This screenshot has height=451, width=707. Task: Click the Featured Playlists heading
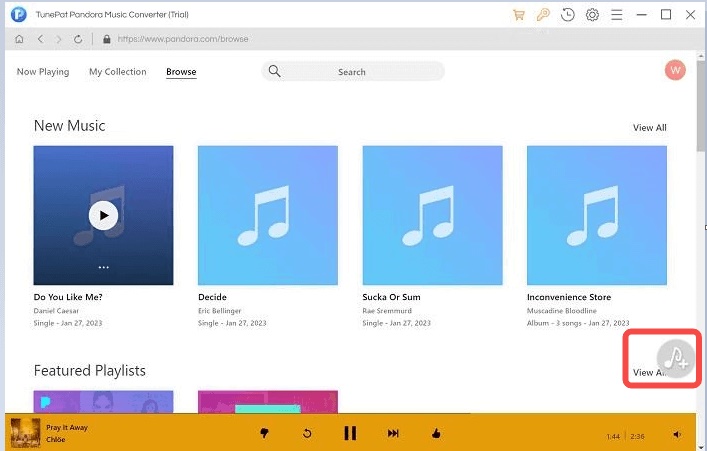[x=90, y=371]
